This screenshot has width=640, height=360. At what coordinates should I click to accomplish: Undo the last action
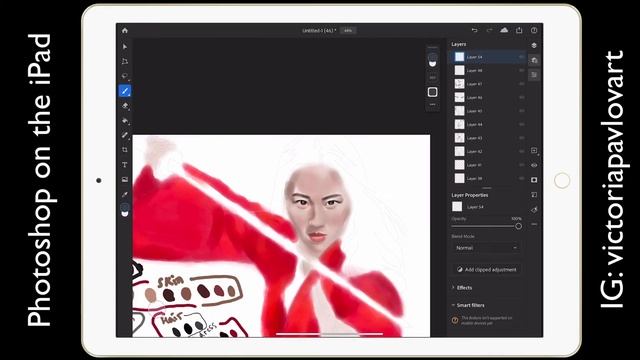[474, 30]
